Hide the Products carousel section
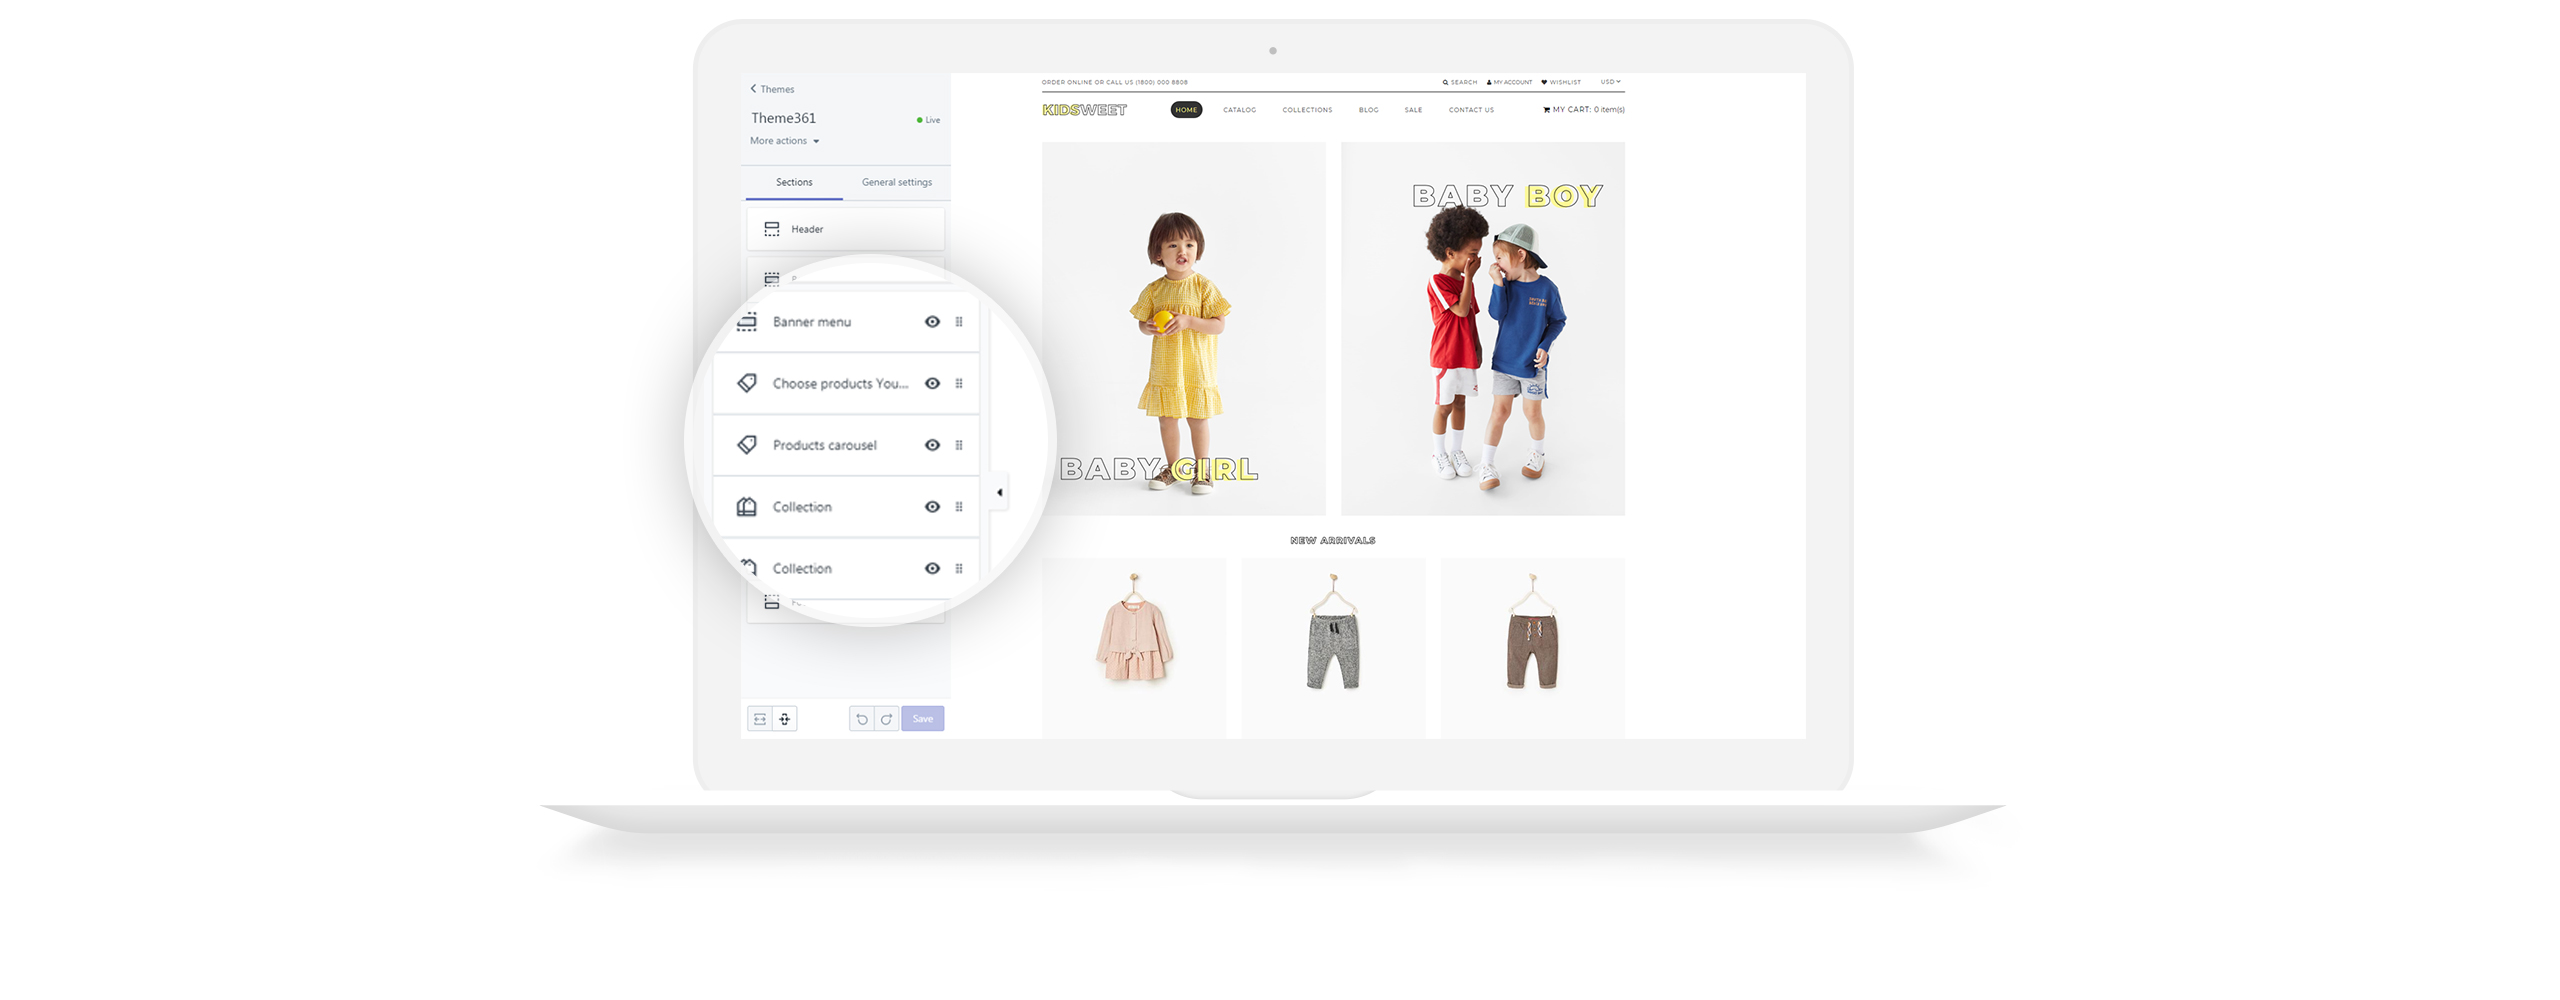 tap(932, 445)
